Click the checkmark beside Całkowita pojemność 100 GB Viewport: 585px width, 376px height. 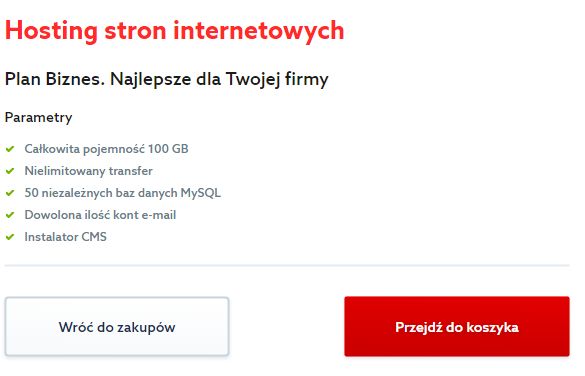pyautogui.click(x=10, y=149)
